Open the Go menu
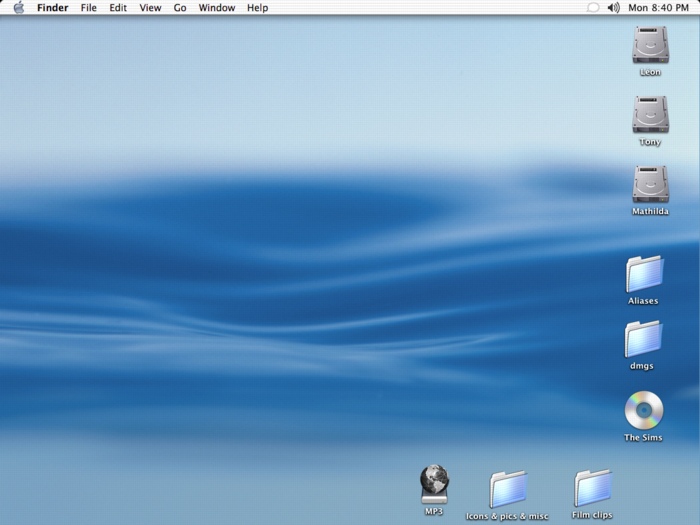This screenshot has height=525, width=700. tap(180, 8)
